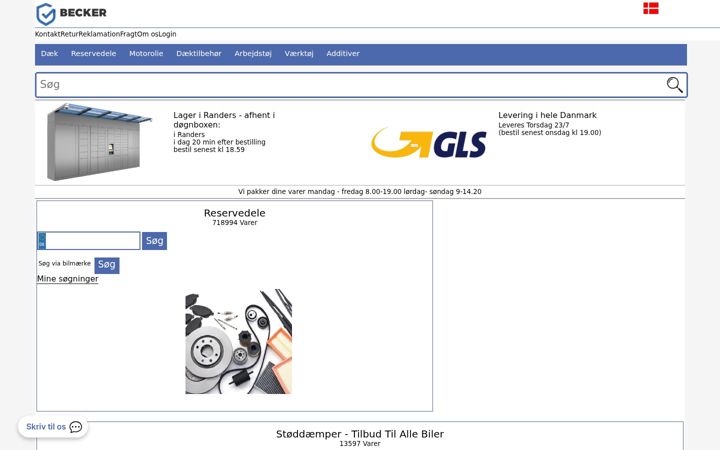Viewport: 720px width, 450px height.
Task: Open the chat bubble icon in Skriv til os
Action: [x=75, y=427]
